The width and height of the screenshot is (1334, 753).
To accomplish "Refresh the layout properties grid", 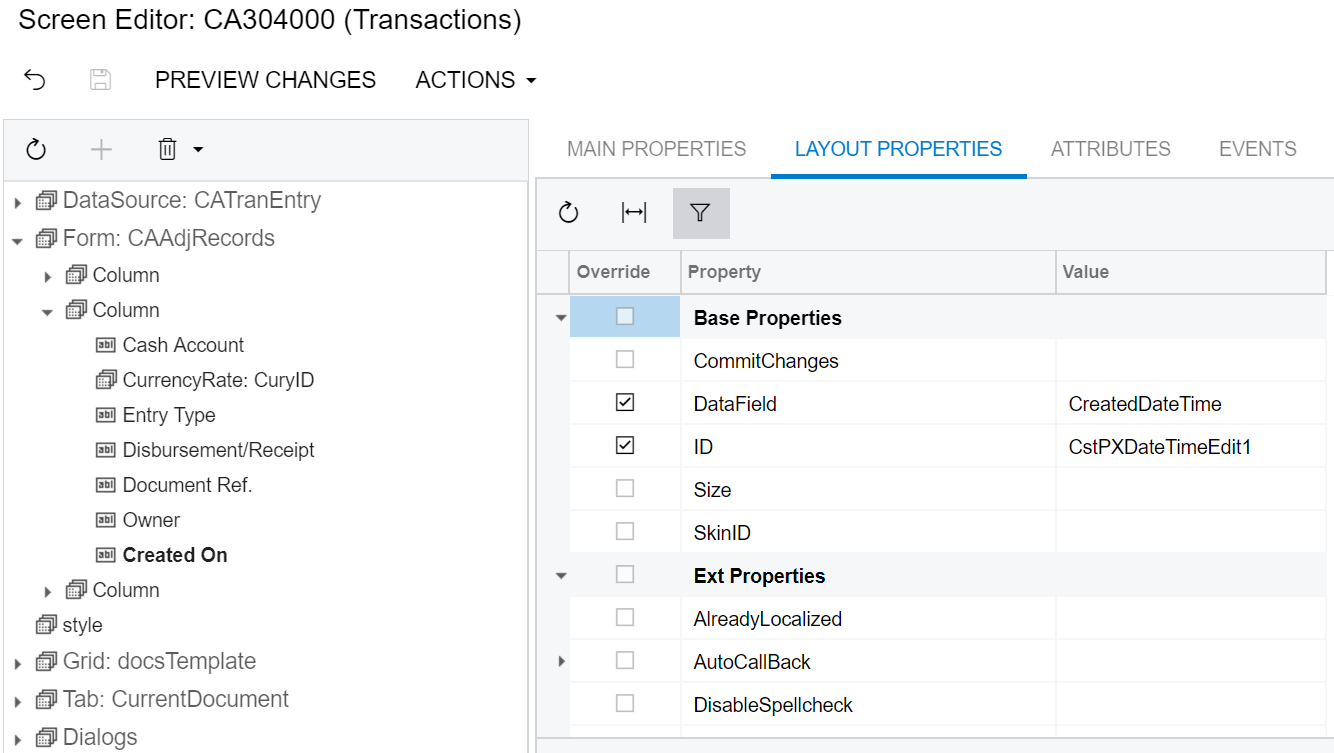I will [569, 213].
